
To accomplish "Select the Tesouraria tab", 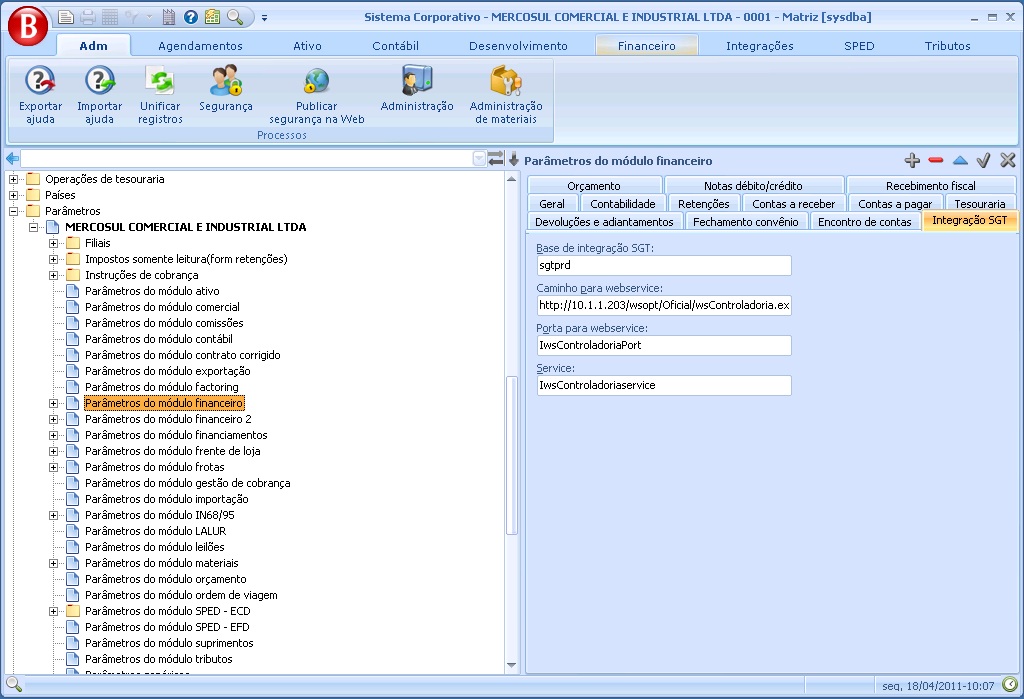I will [979, 204].
